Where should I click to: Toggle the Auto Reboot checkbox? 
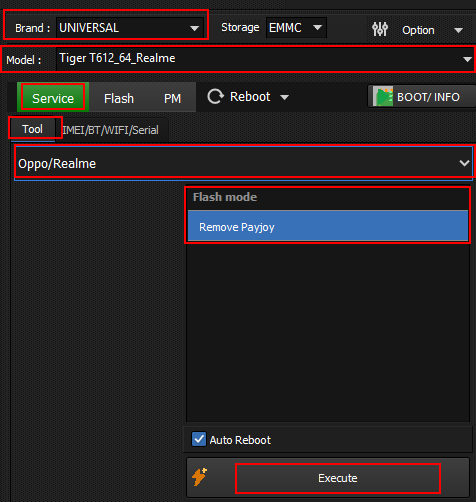[199, 439]
